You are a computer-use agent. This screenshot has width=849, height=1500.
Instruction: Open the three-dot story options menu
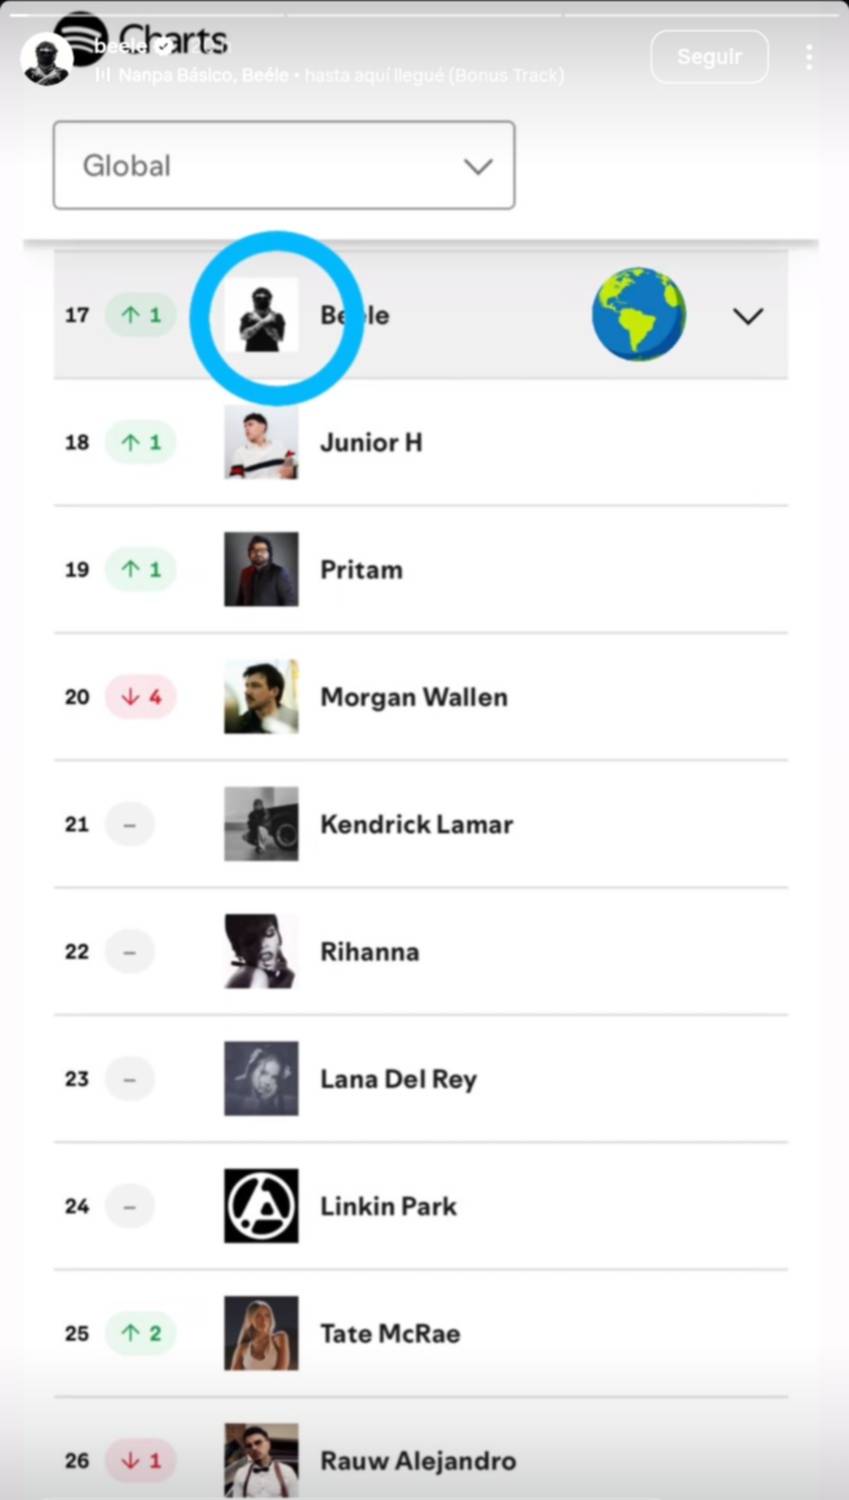808,57
